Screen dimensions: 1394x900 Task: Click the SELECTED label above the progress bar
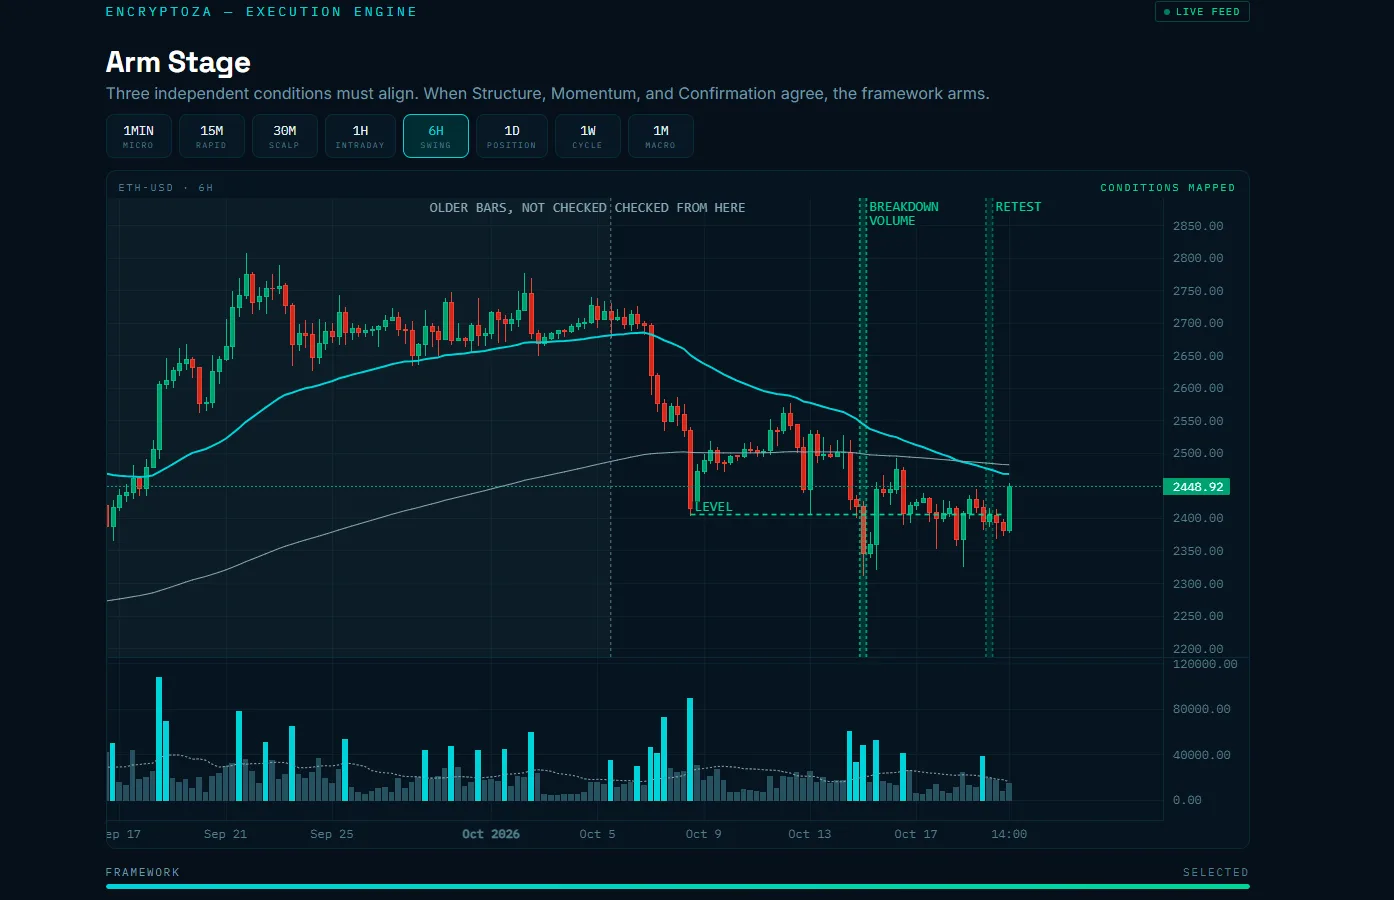click(1216, 873)
